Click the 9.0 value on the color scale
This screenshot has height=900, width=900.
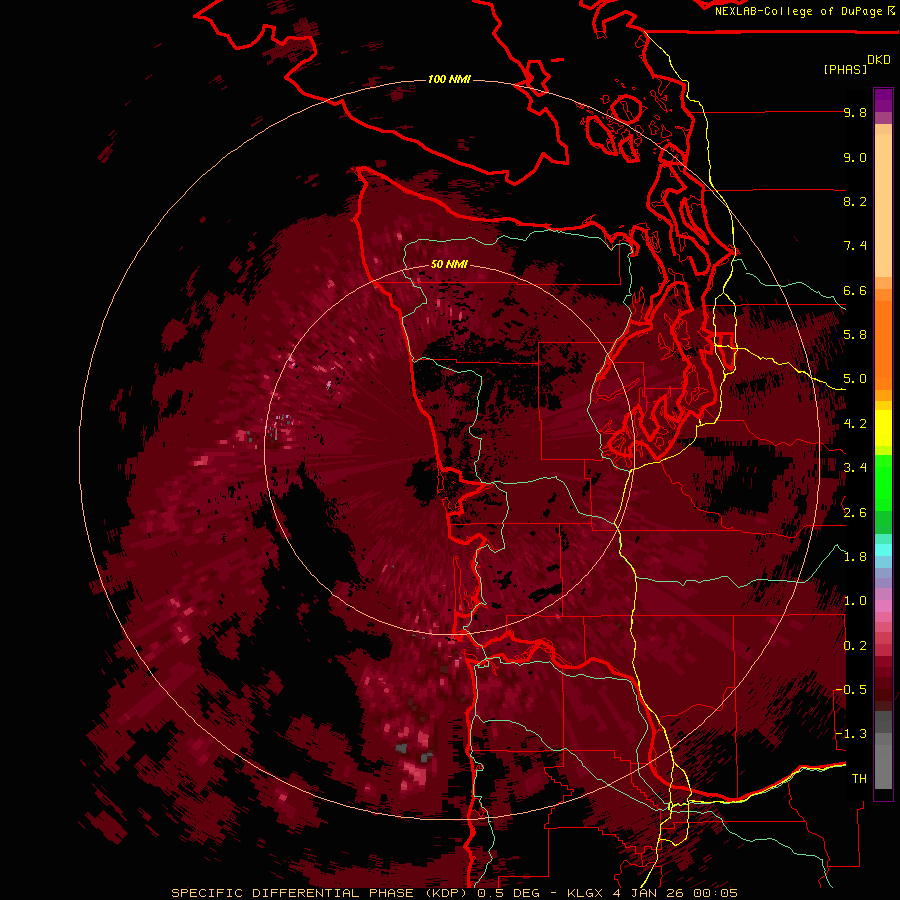[855, 157]
